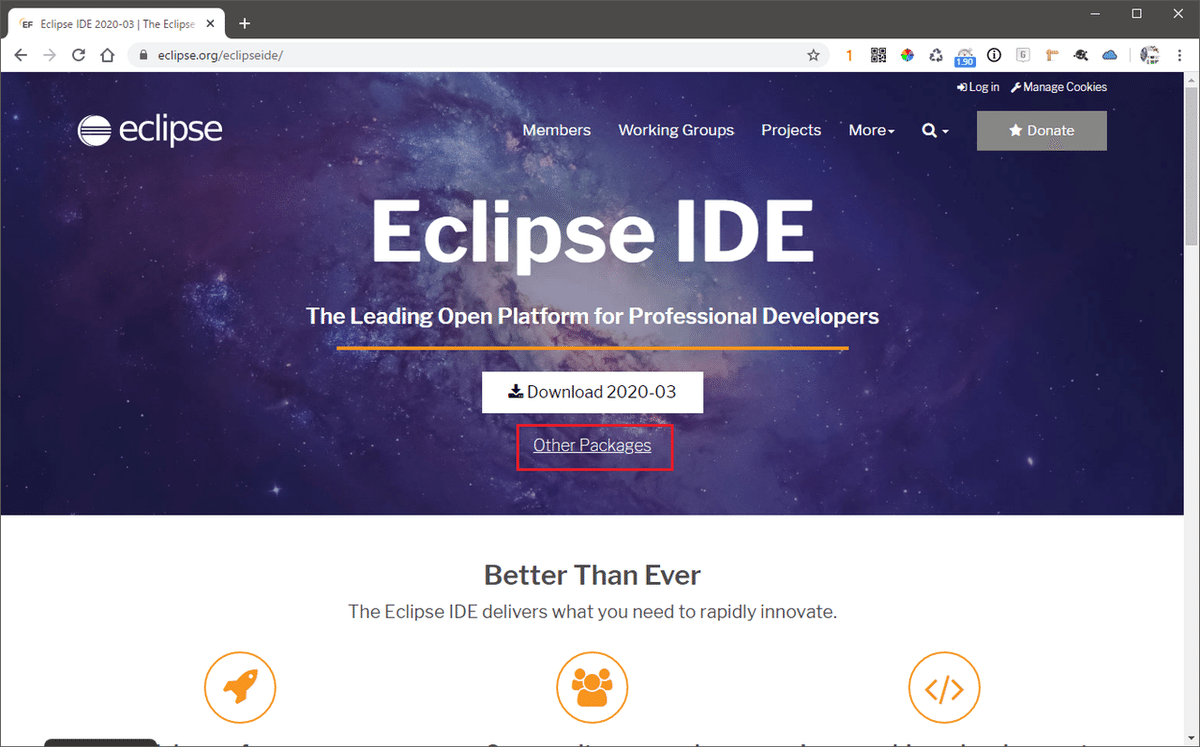Open the Other Packages link
The image size is (1200, 747).
(592, 446)
